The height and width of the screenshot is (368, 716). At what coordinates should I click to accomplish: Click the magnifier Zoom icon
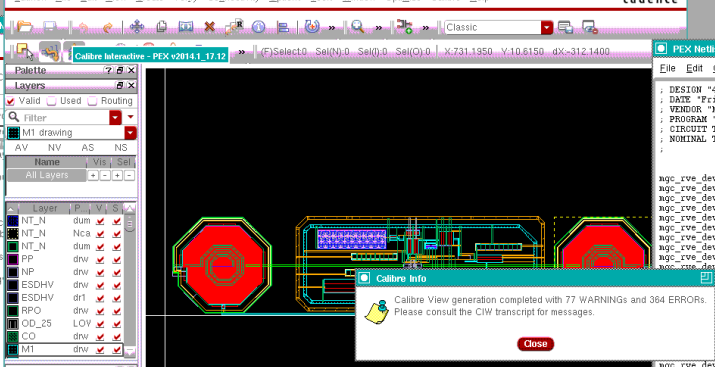click(x=358, y=27)
